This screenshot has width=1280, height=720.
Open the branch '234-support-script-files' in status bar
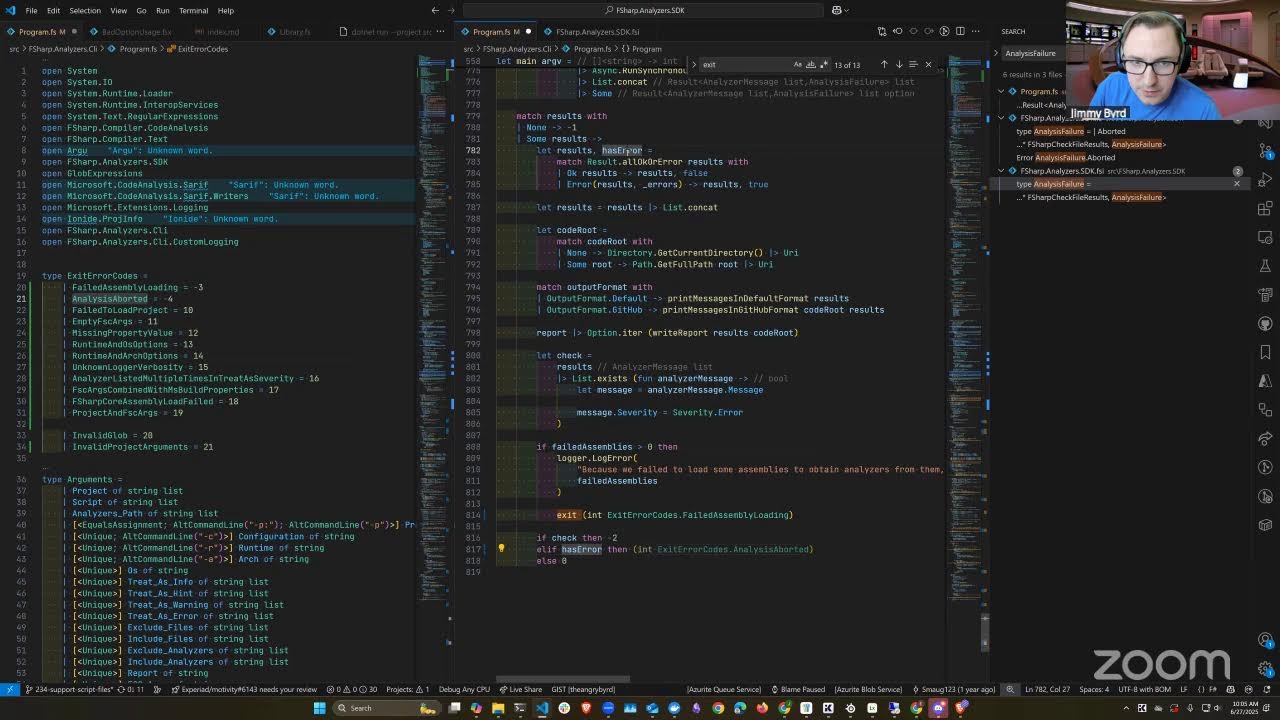[x=69, y=689]
